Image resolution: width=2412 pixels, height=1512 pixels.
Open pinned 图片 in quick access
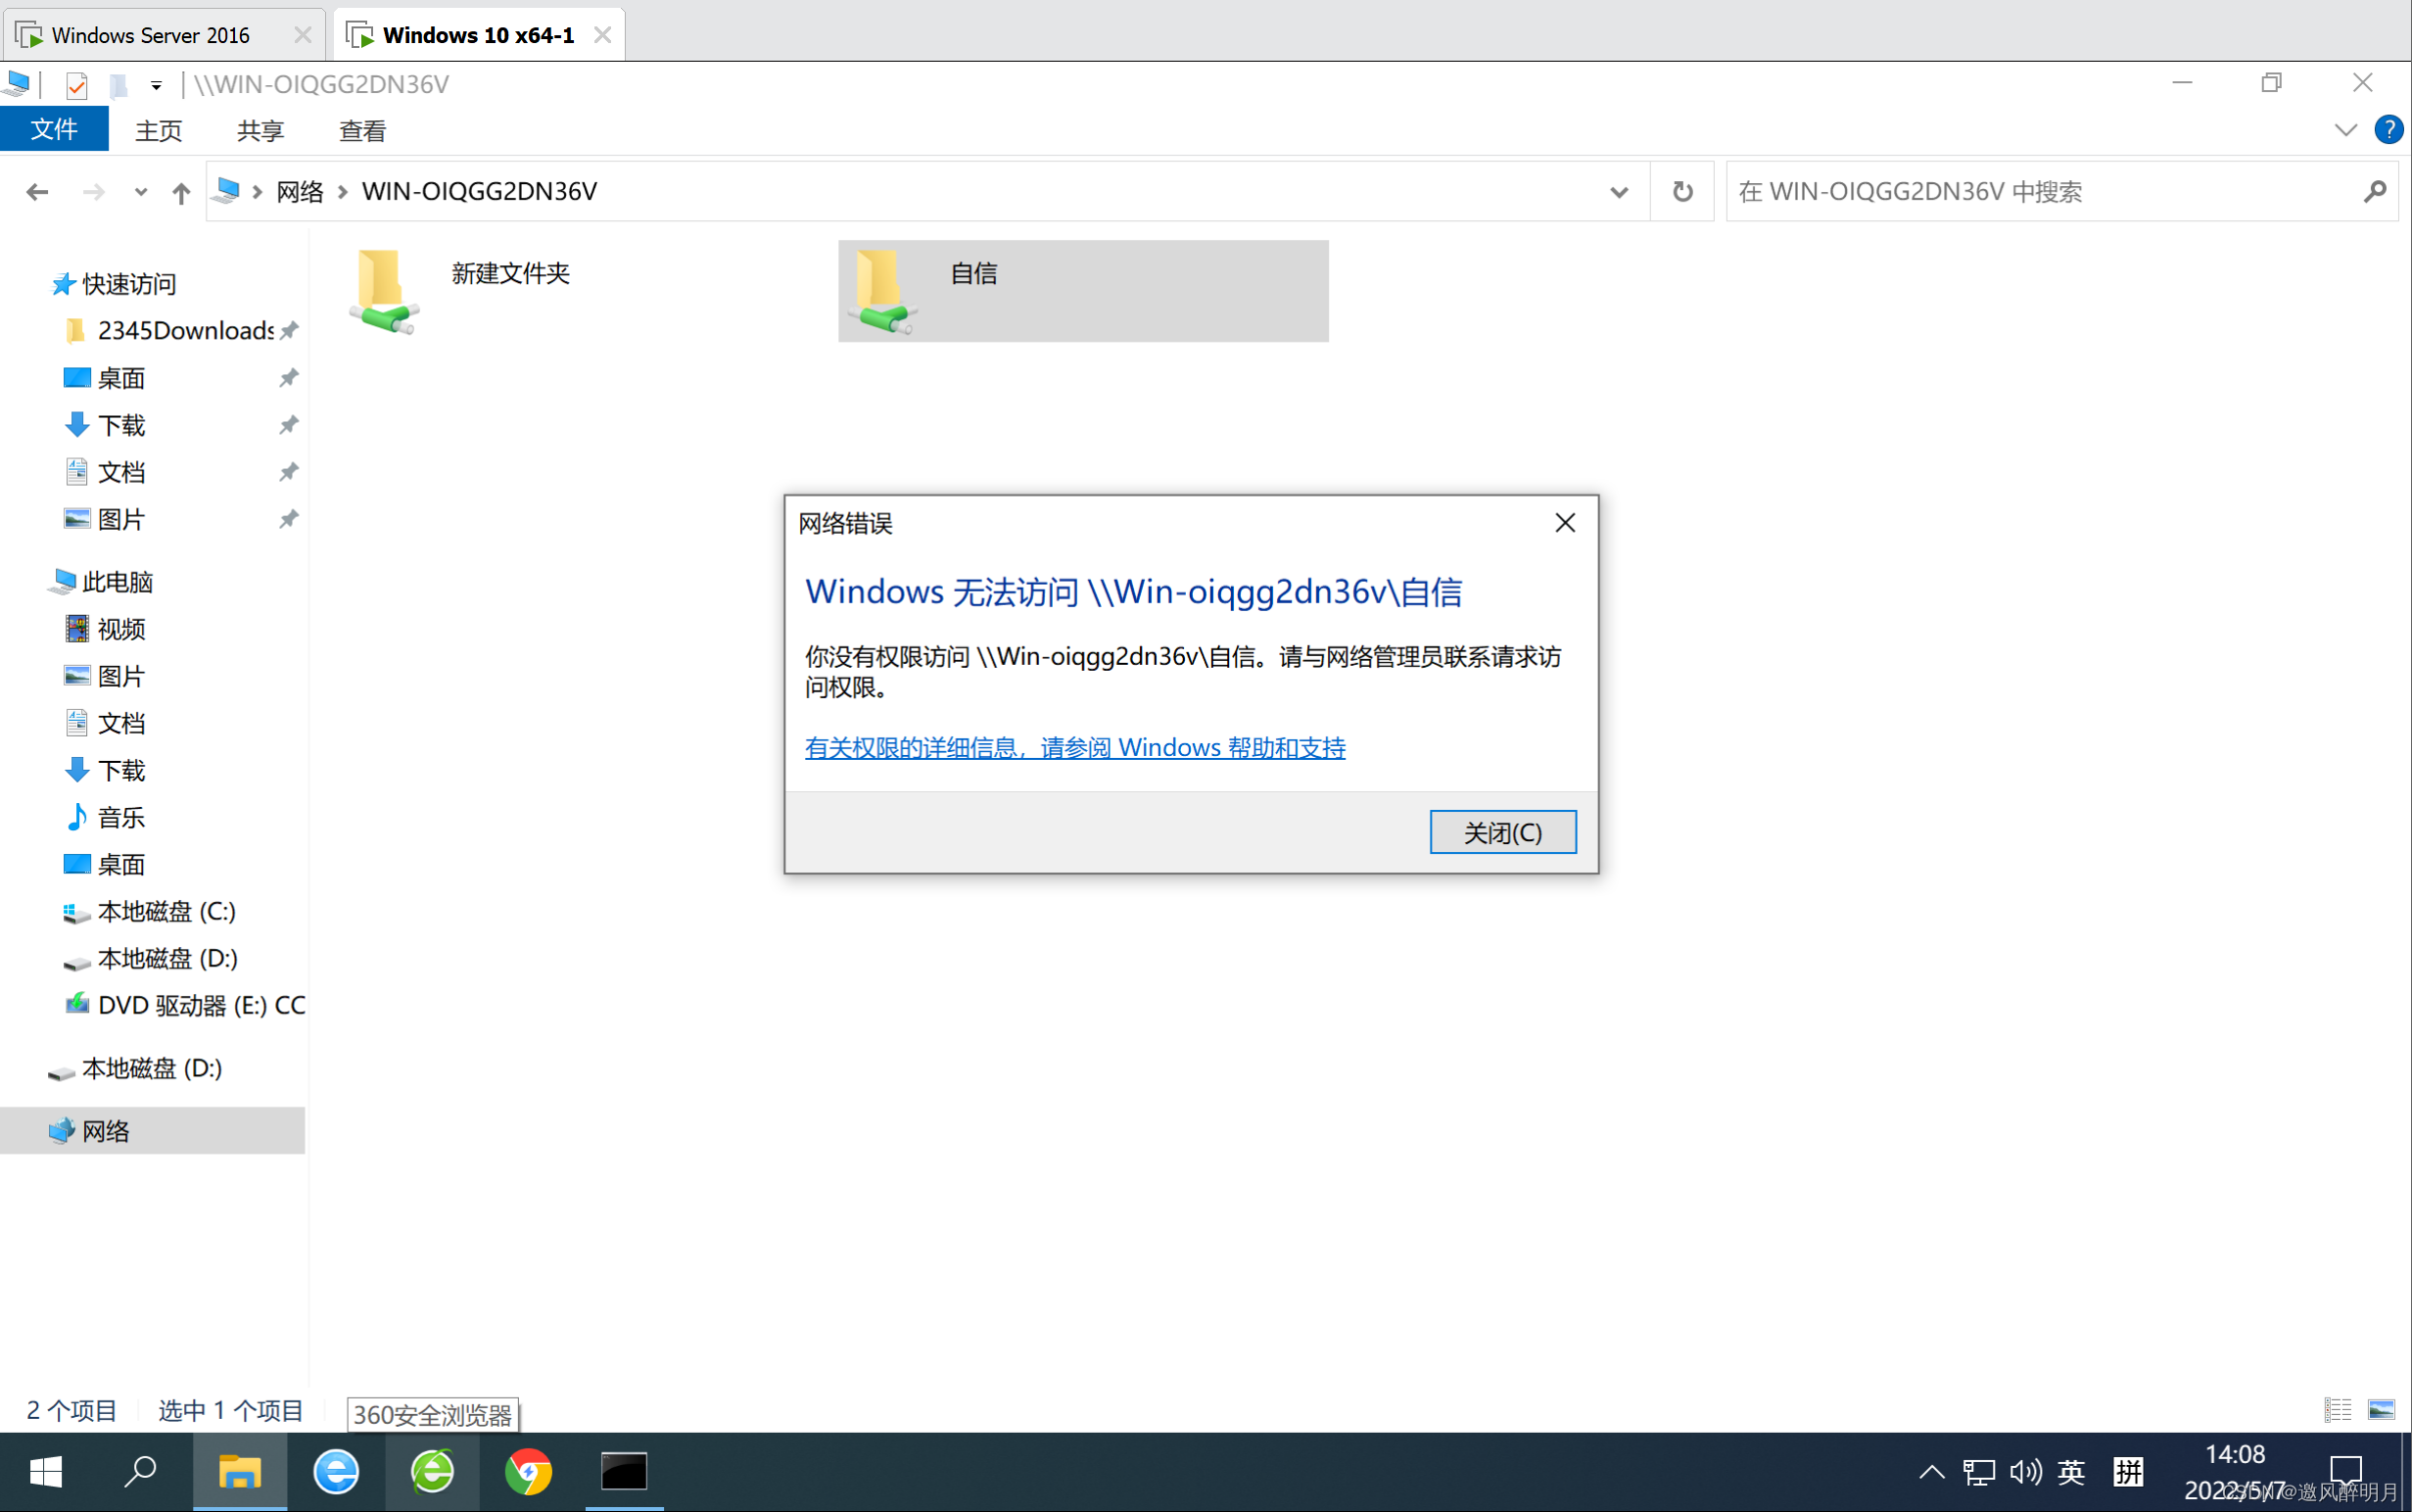coord(121,519)
